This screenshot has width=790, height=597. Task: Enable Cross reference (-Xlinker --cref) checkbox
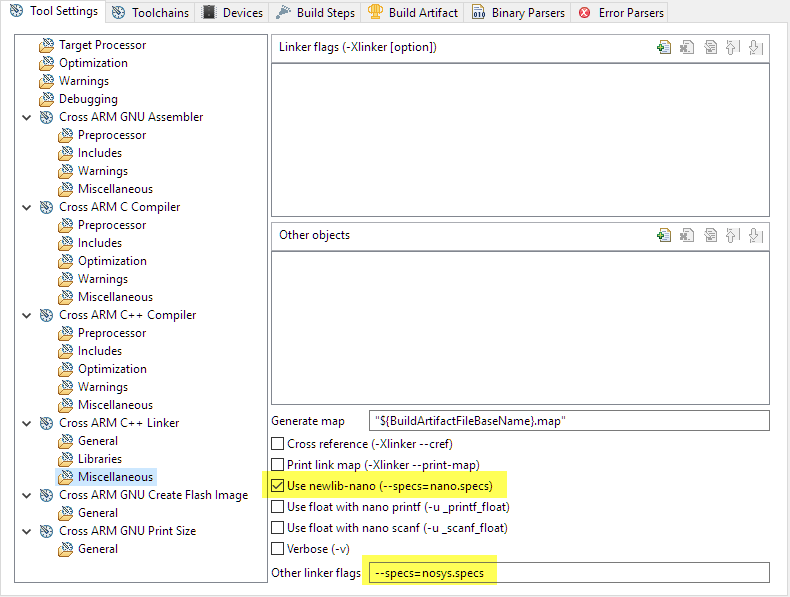coord(278,444)
